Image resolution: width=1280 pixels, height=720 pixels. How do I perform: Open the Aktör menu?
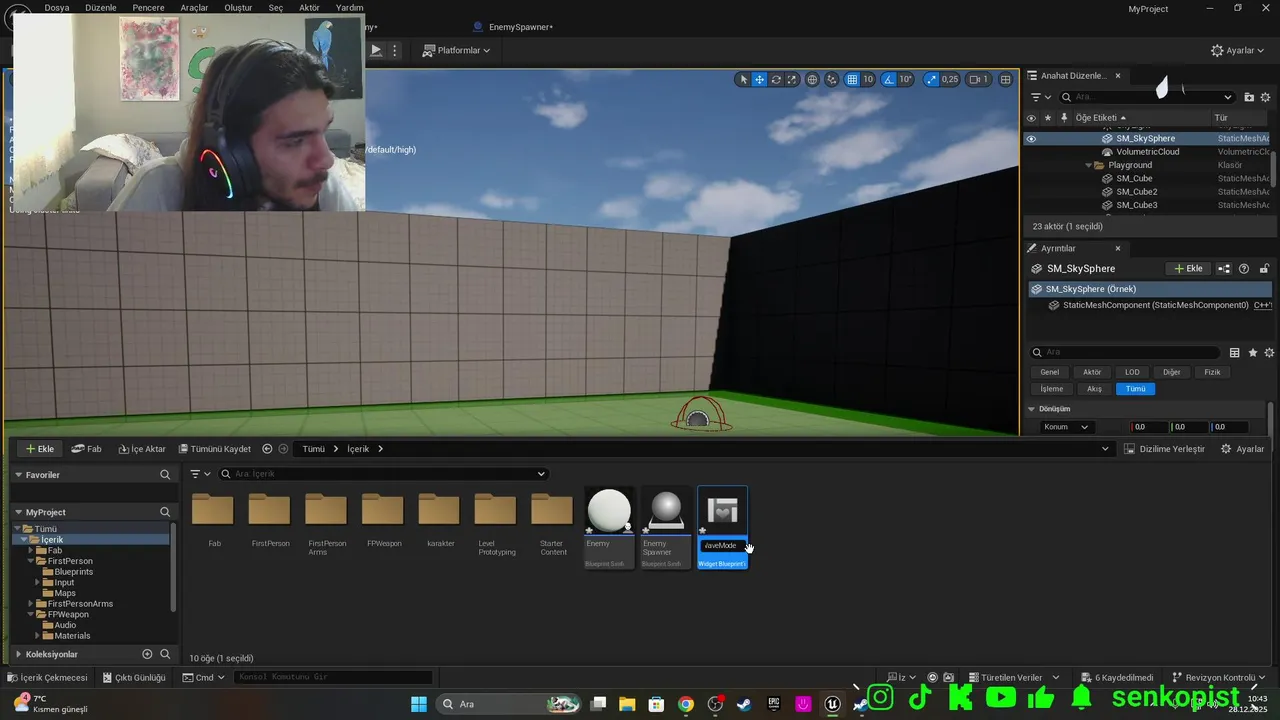coord(310,7)
